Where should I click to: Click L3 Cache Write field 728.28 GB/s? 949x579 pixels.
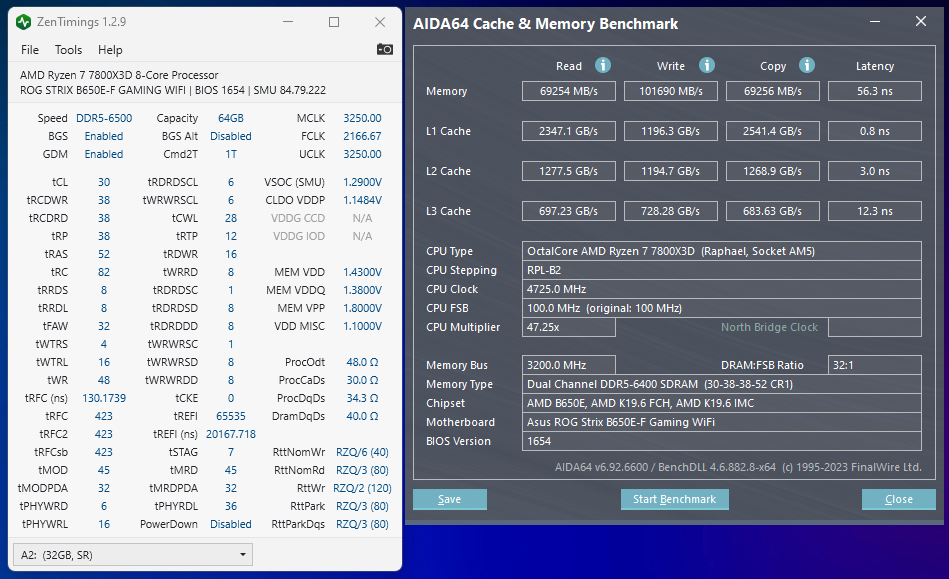(x=671, y=211)
